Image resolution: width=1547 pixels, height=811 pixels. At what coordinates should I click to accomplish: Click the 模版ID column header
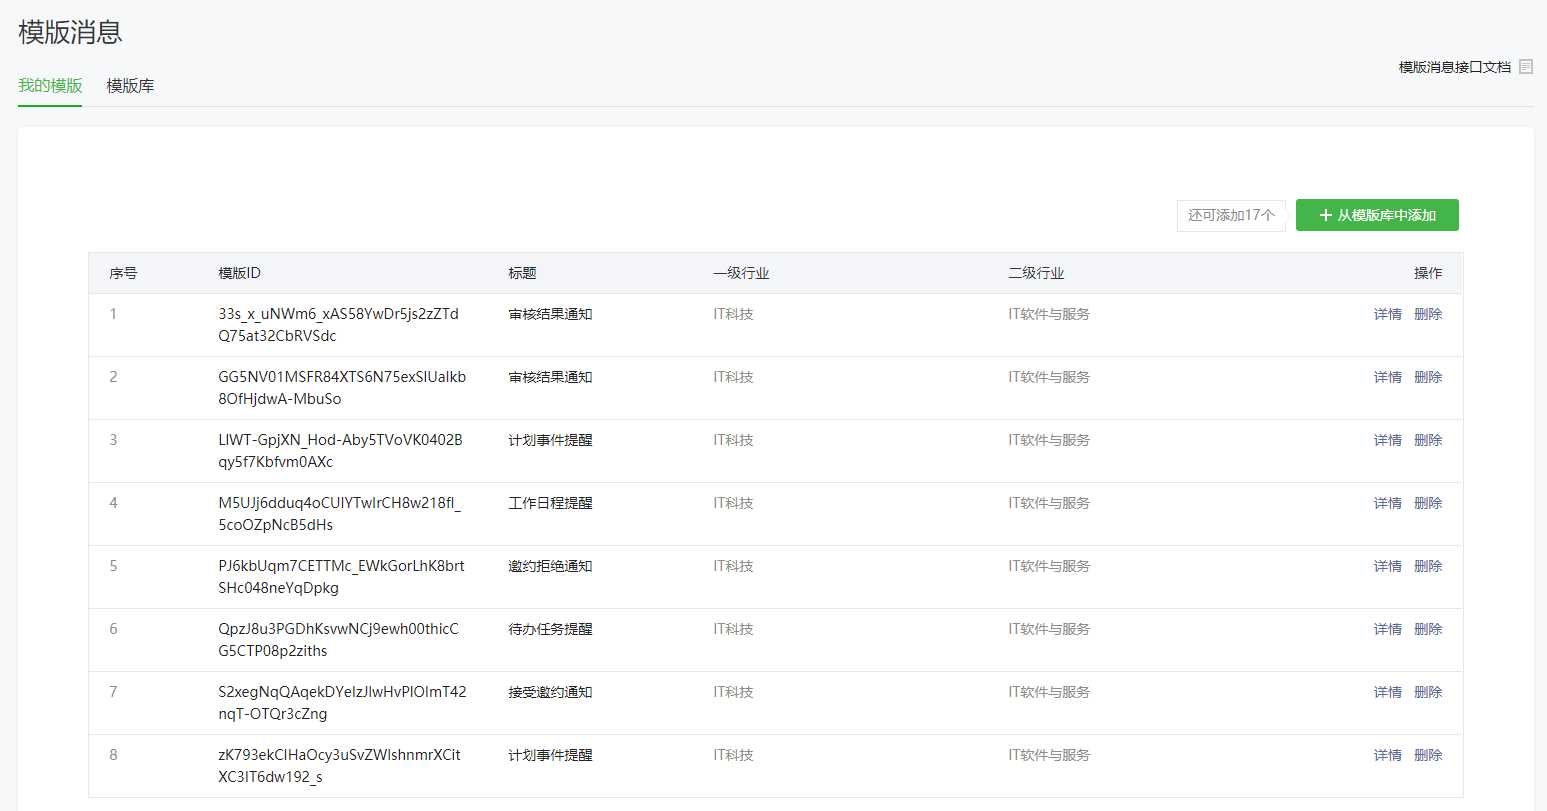(239, 273)
